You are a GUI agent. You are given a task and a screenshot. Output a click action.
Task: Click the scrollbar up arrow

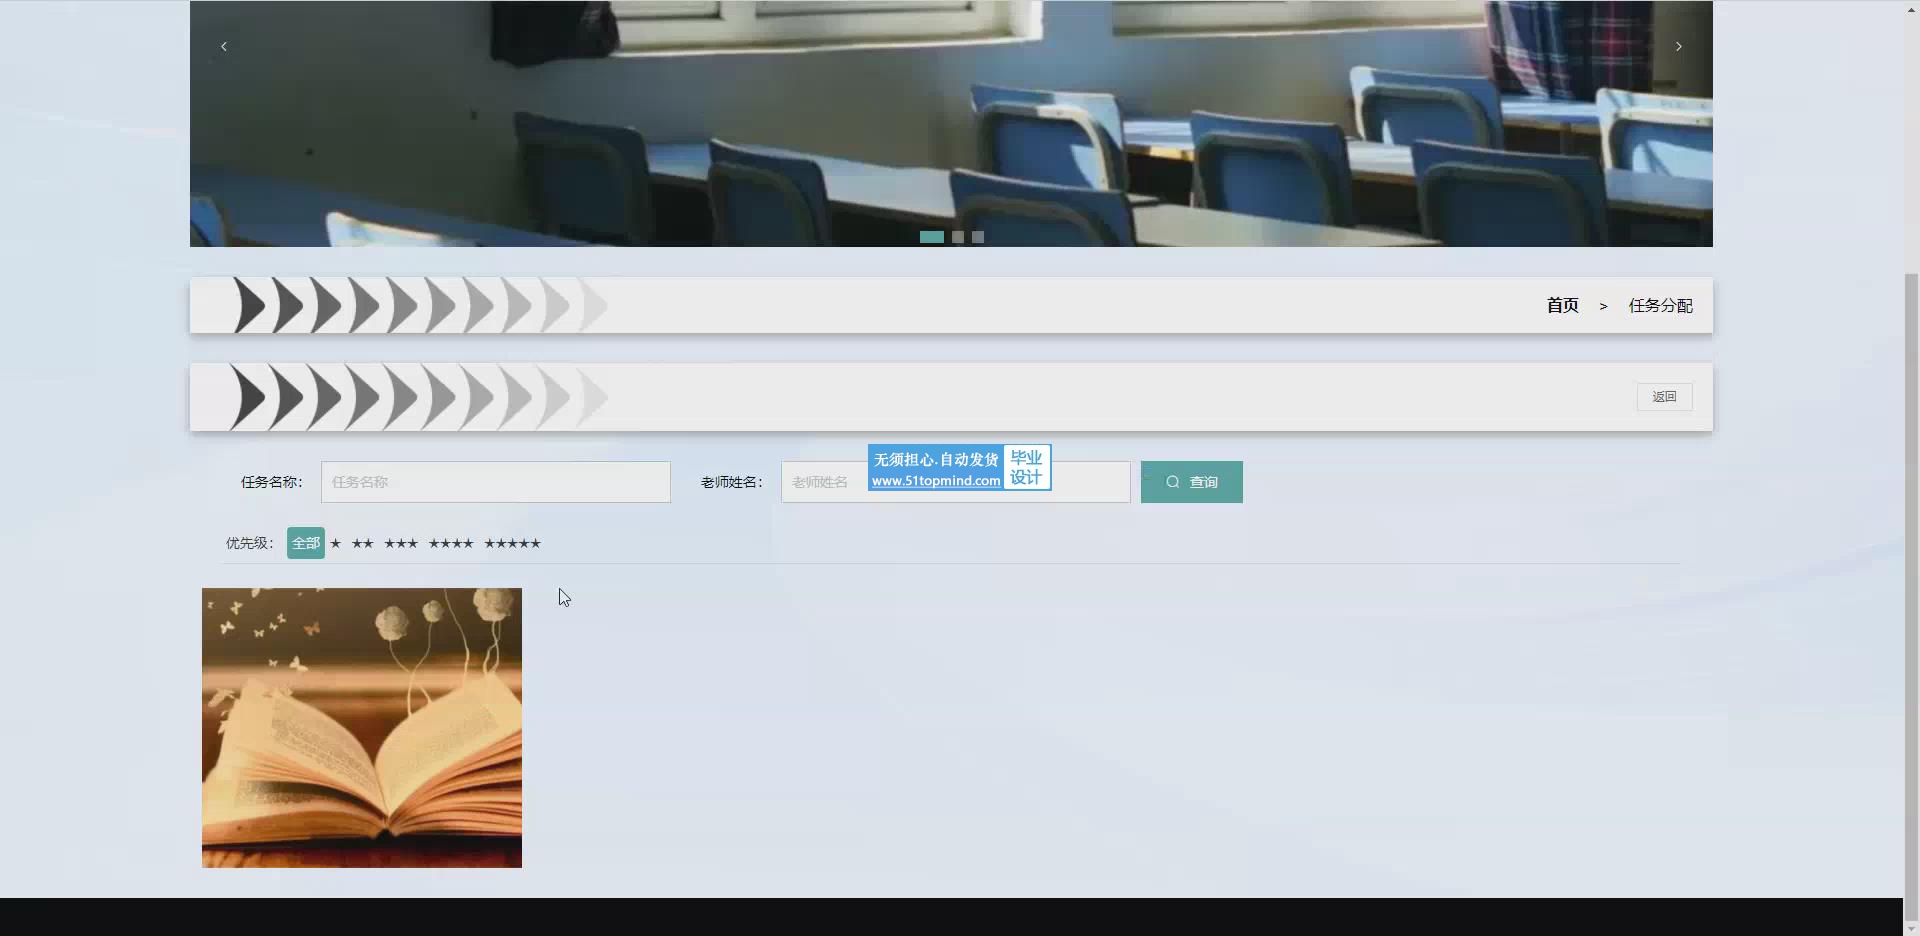click(x=1911, y=8)
